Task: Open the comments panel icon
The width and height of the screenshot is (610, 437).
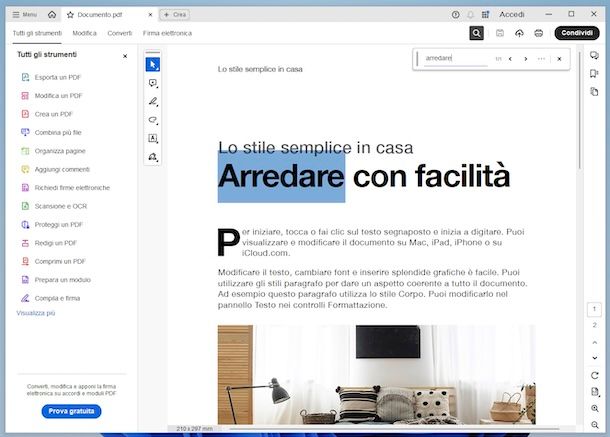Action: (594, 55)
